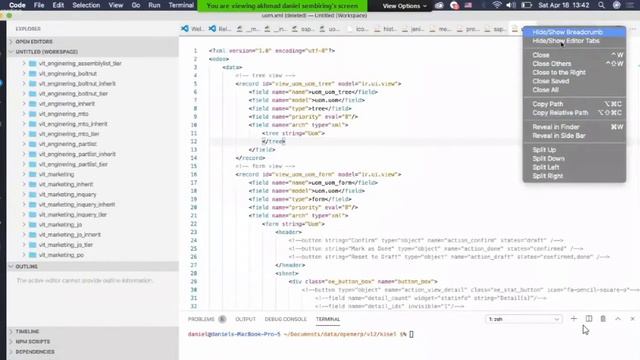Viewport: 640px width, 360px height.
Task: Expand the vit_enginering_boltnut_tier folder chevron
Action: point(24,93)
